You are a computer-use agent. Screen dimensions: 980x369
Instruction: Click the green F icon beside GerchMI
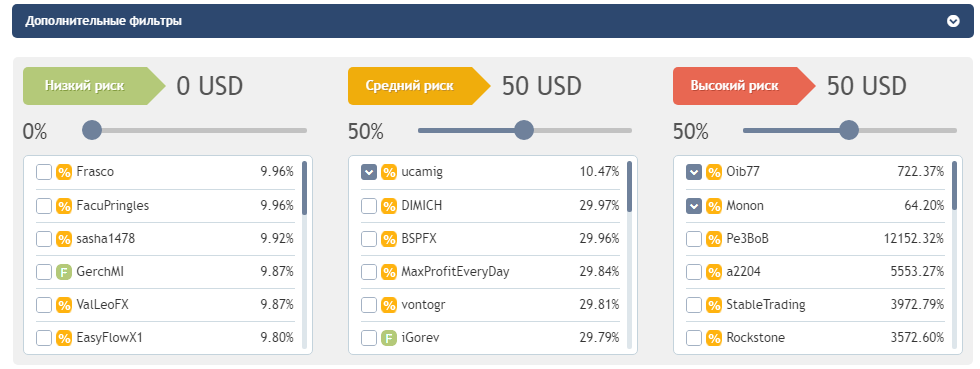tap(64, 272)
